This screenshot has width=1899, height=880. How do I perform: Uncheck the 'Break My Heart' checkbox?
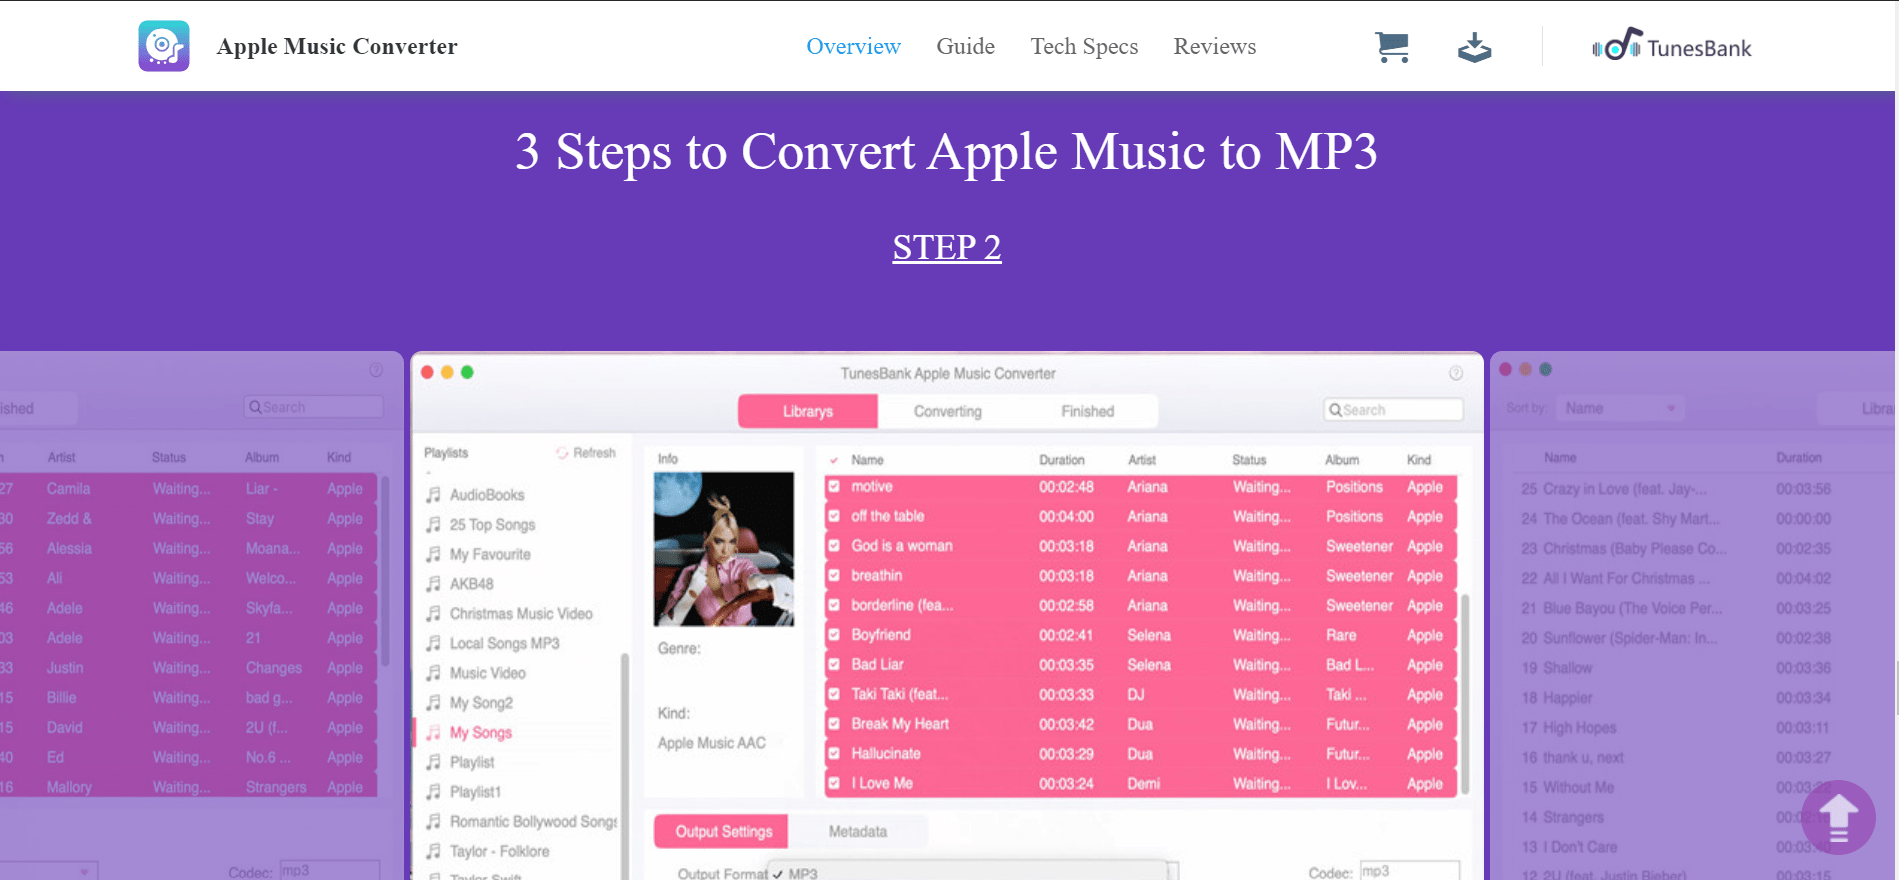click(834, 724)
